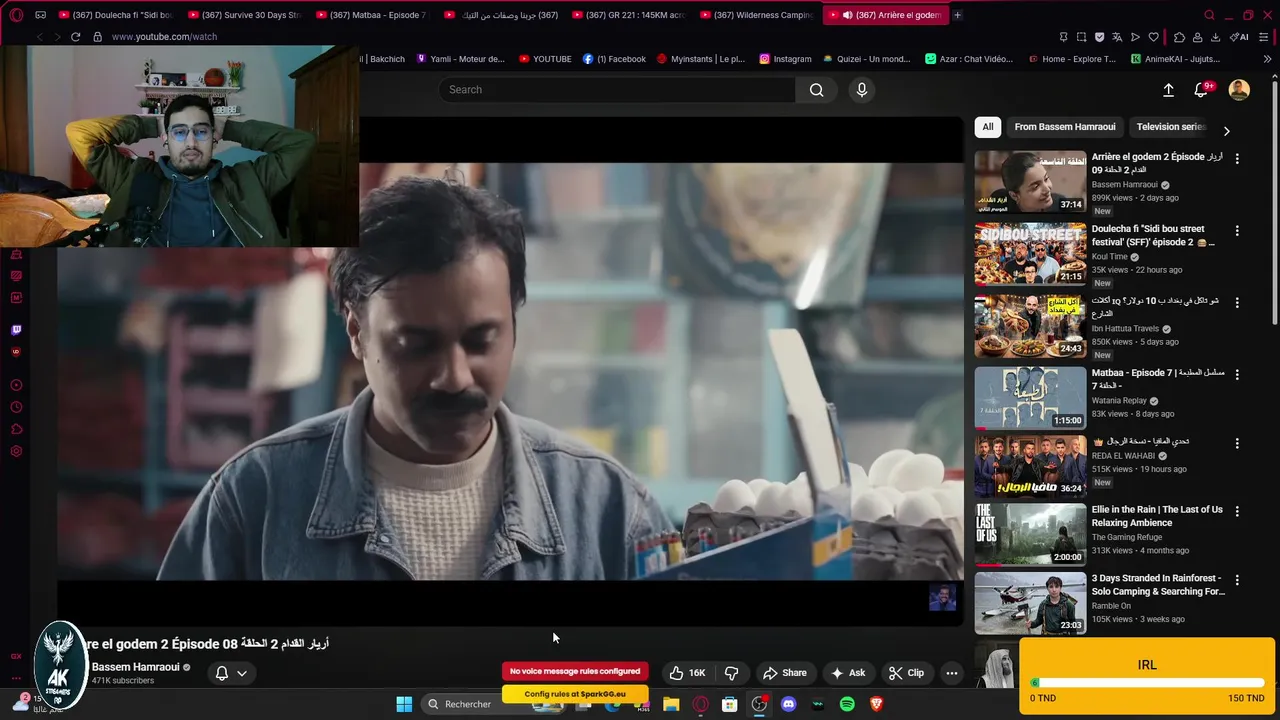Click the browser address bar youtube.com/watch

click(x=164, y=37)
